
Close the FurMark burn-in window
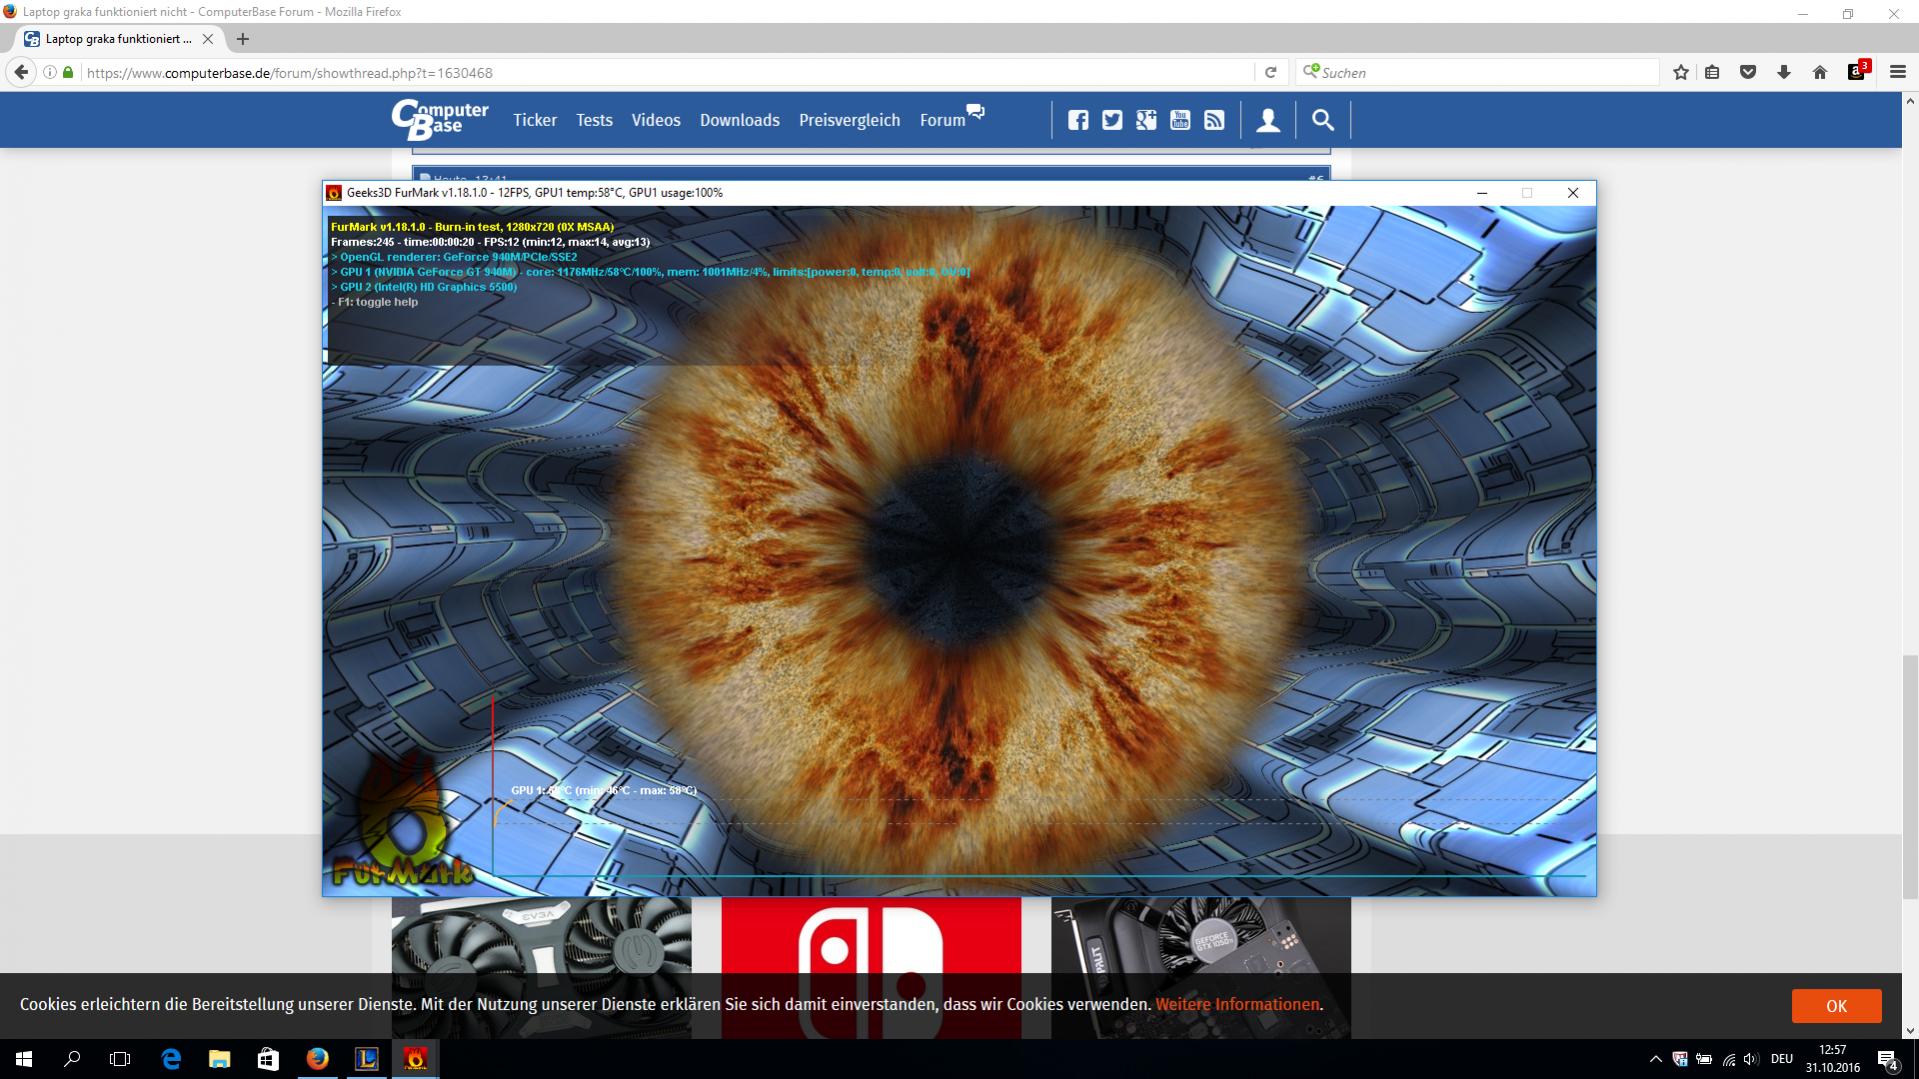1573,193
